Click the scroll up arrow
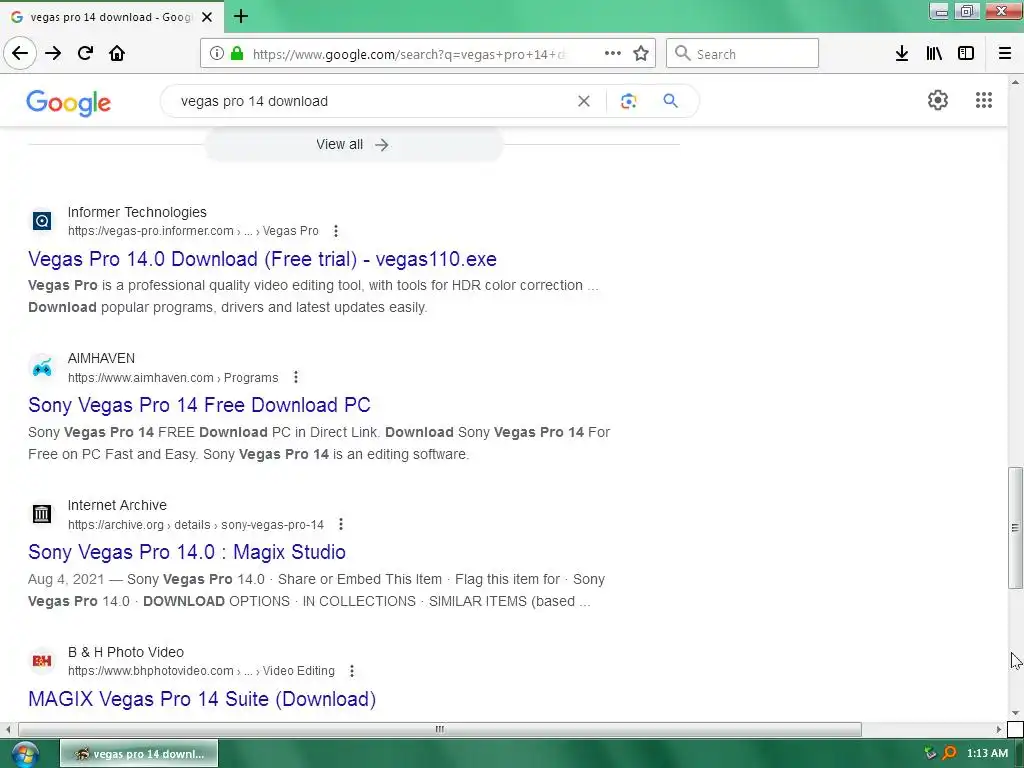Image resolution: width=1024 pixels, height=768 pixels. click(x=1015, y=82)
